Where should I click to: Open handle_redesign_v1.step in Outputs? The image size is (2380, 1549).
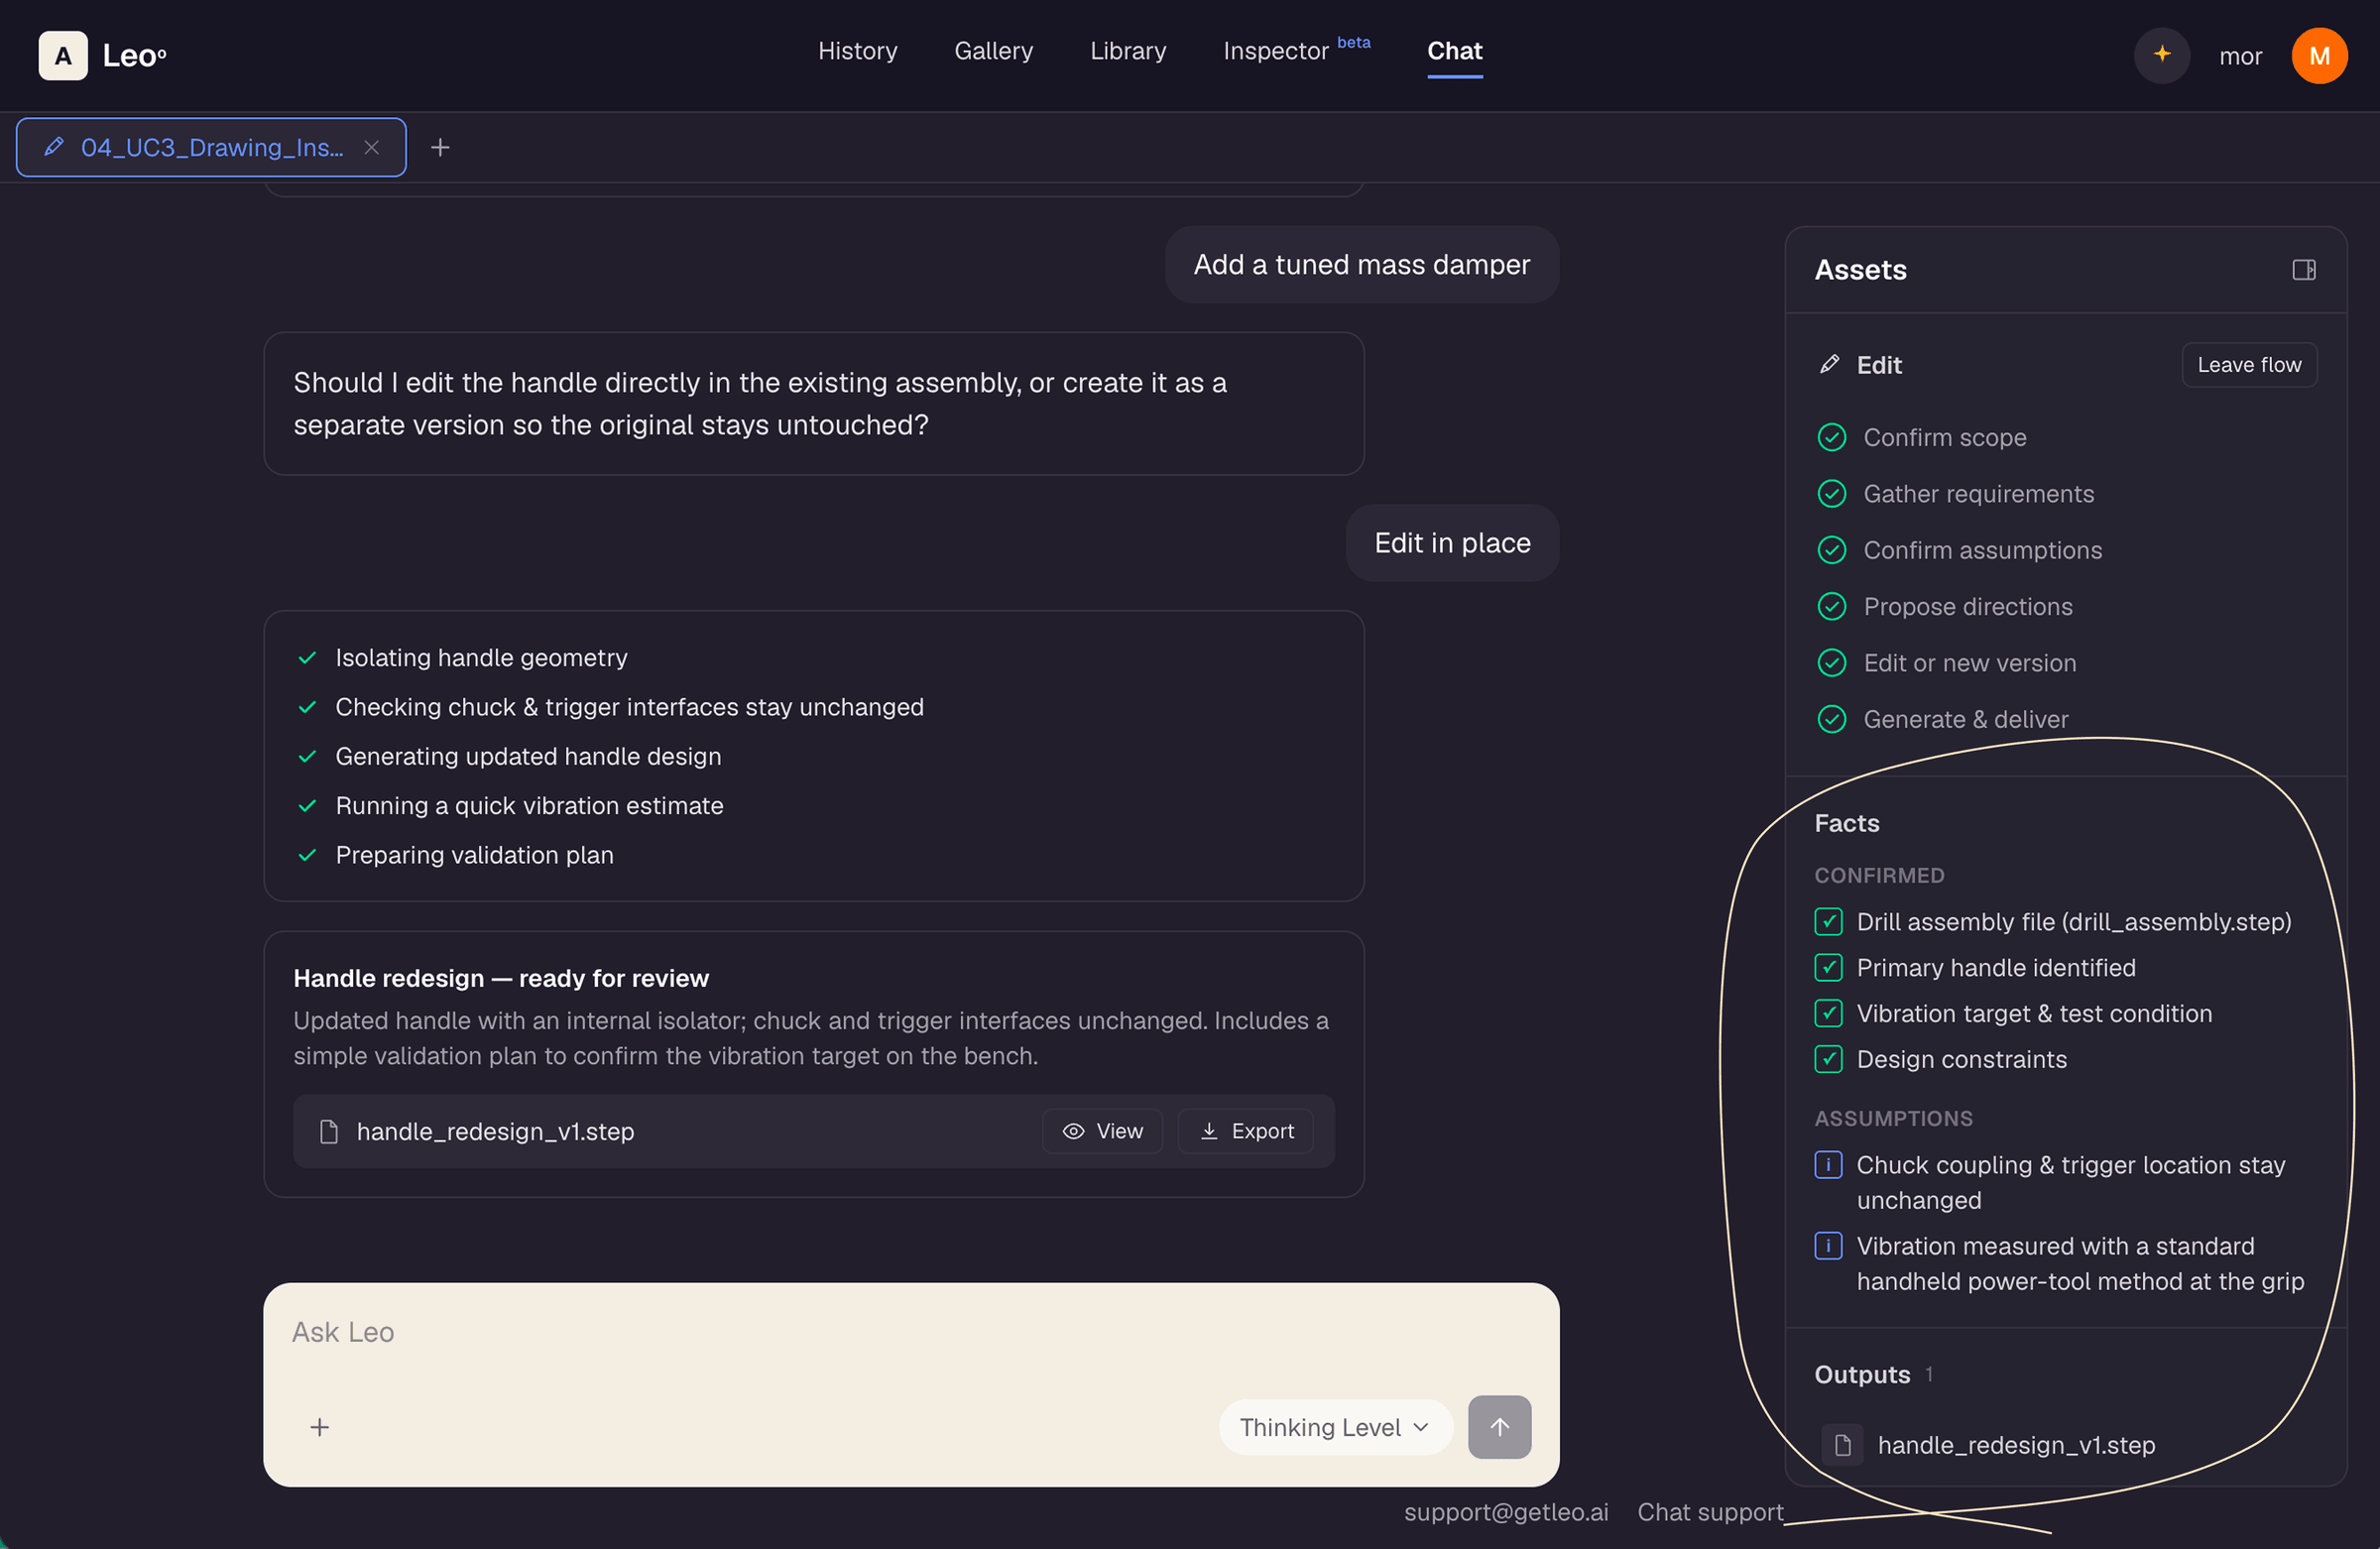click(2016, 1446)
